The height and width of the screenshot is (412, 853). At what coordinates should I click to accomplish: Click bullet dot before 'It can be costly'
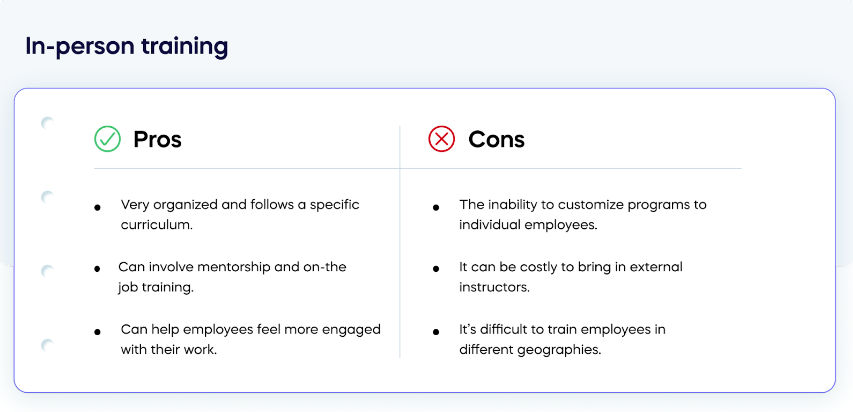click(436, 269)
